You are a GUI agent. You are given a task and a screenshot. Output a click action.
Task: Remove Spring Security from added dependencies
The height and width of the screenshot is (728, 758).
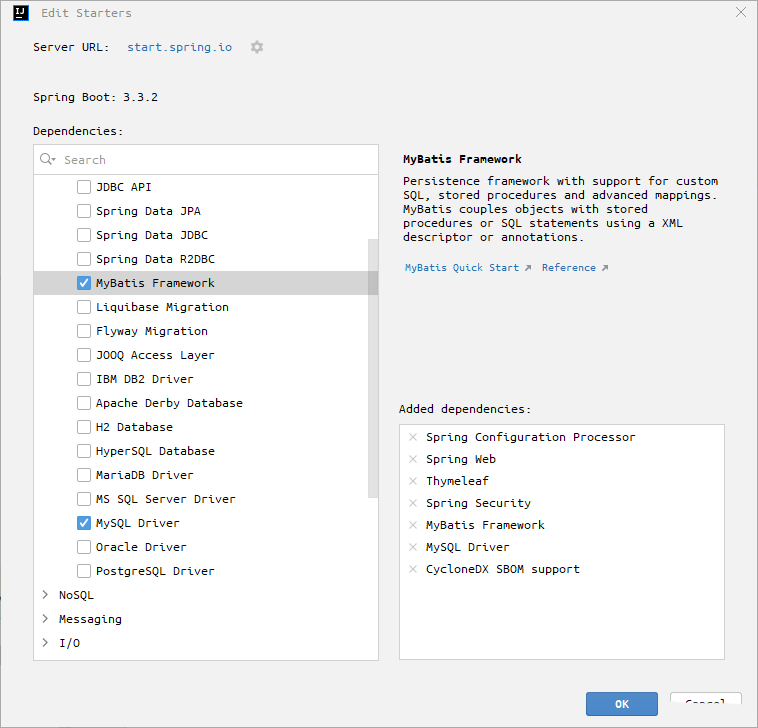(x=413, y=503)
